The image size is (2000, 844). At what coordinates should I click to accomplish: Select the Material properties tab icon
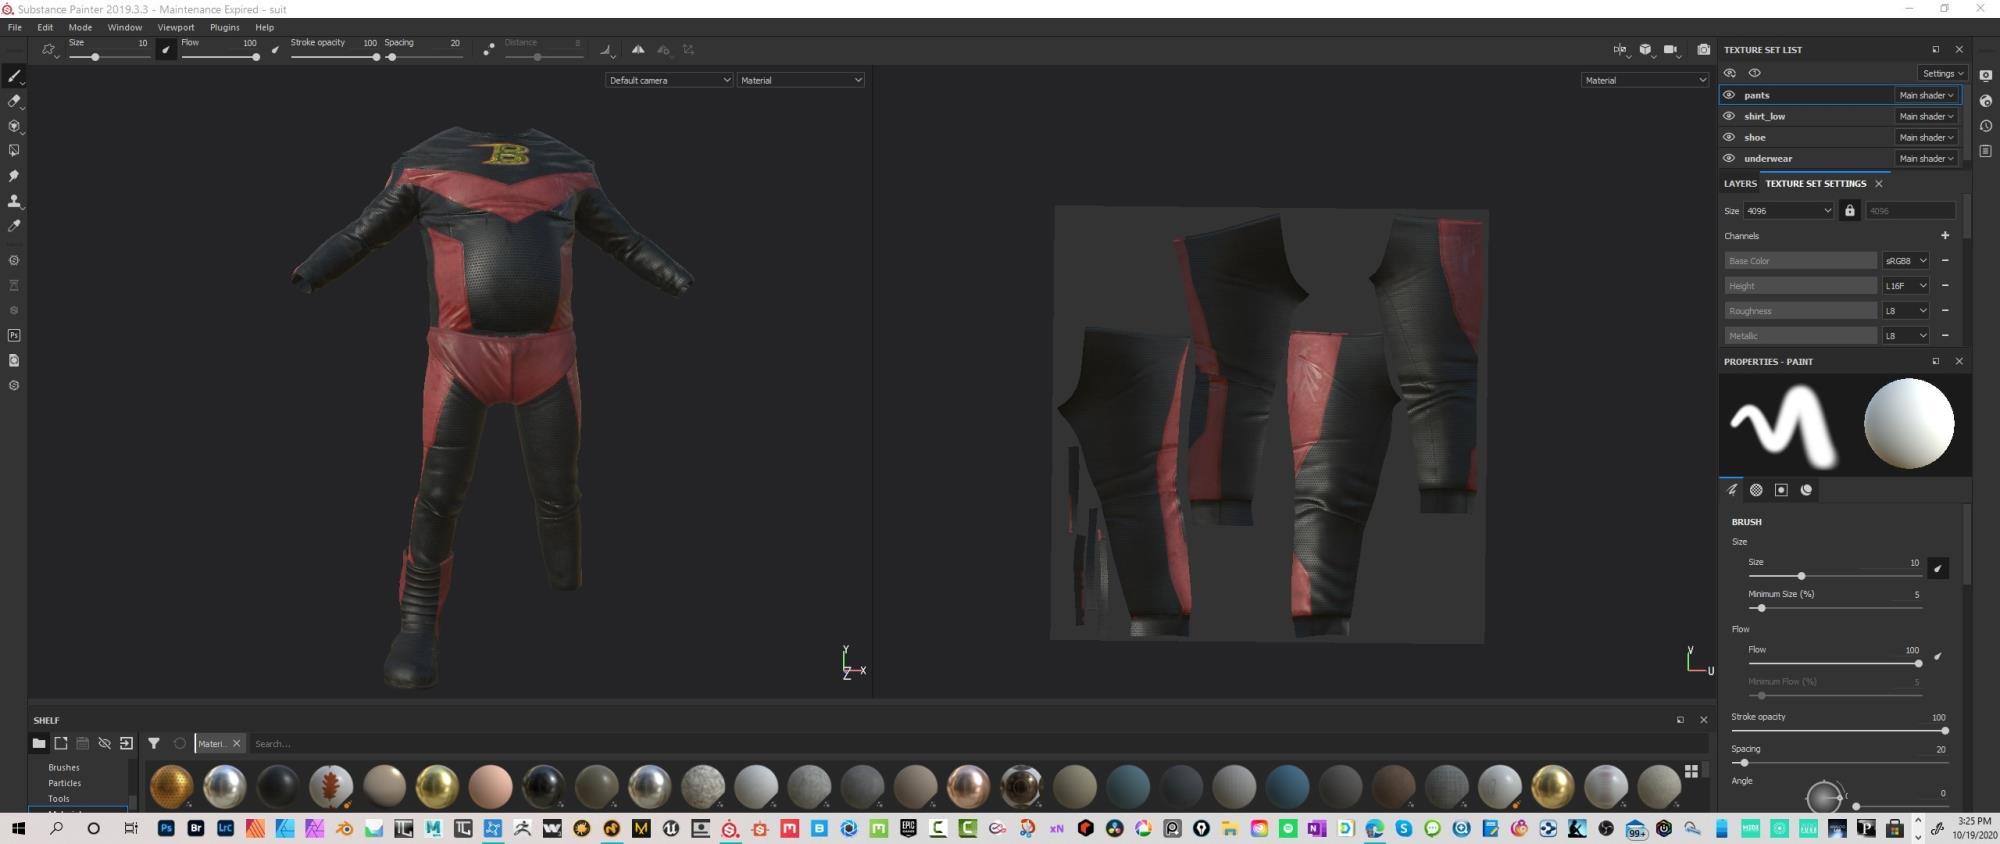[x=1806, y=490]
